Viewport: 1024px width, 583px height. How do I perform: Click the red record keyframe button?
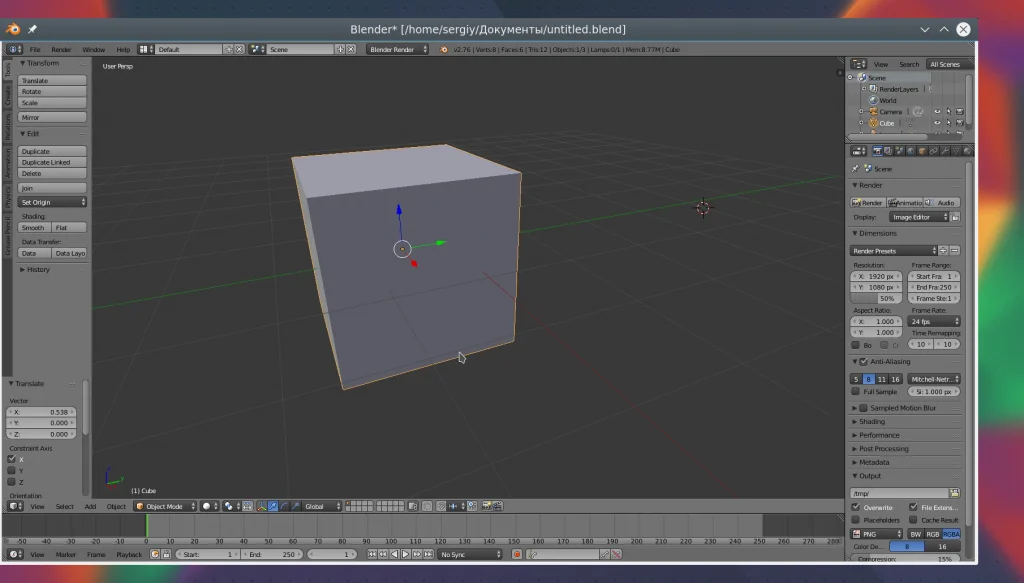(x=517, y=554)
